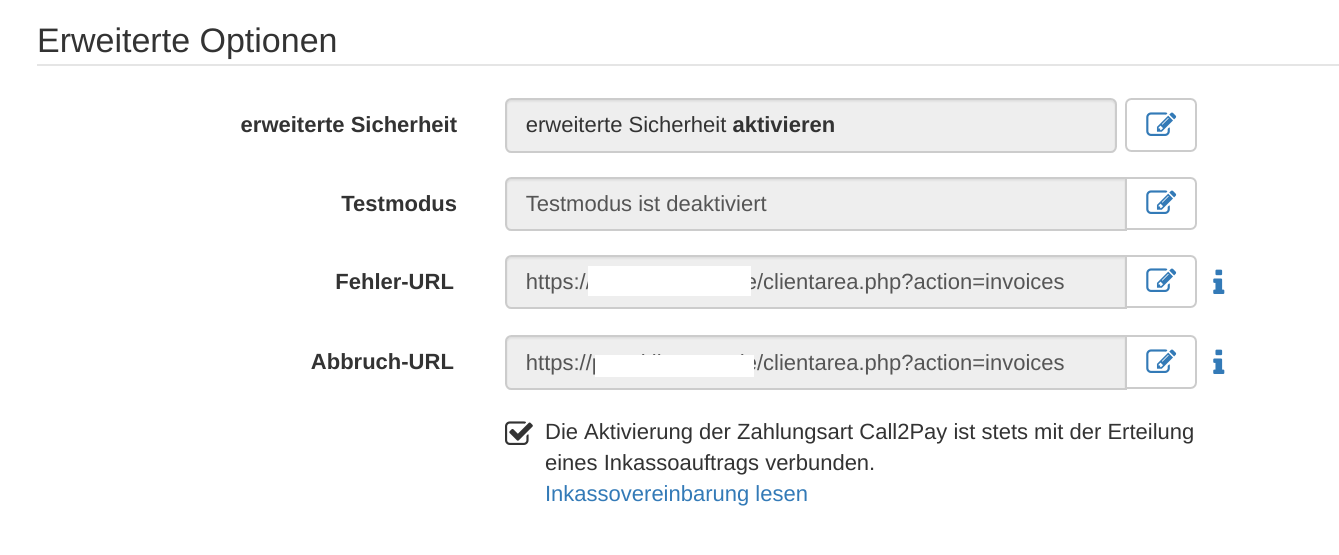Click the 'Erweiterte Optionen' section heading
The width and height of the screenshot is (1339, 555).
187,41
